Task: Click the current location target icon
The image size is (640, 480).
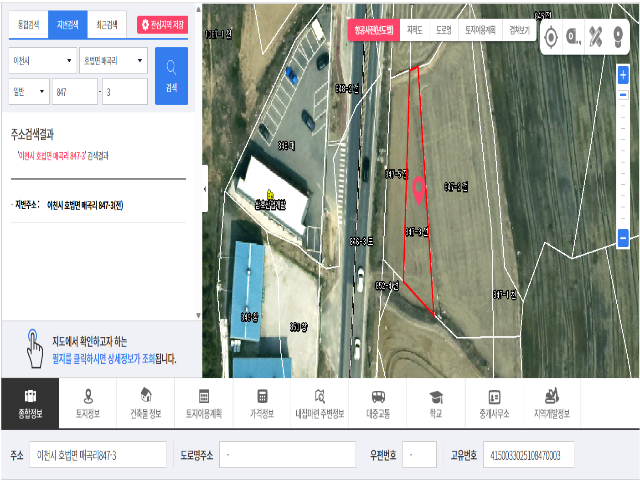Action: 551,38
